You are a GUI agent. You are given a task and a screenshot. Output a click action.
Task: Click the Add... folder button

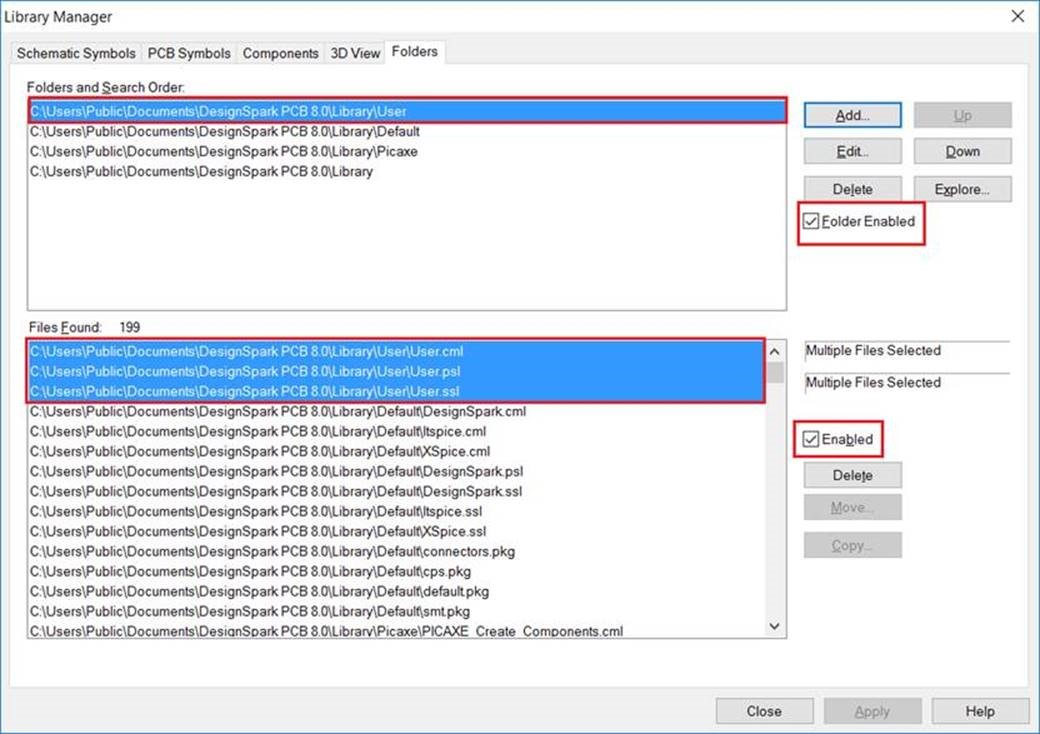(x=852, y=115)
